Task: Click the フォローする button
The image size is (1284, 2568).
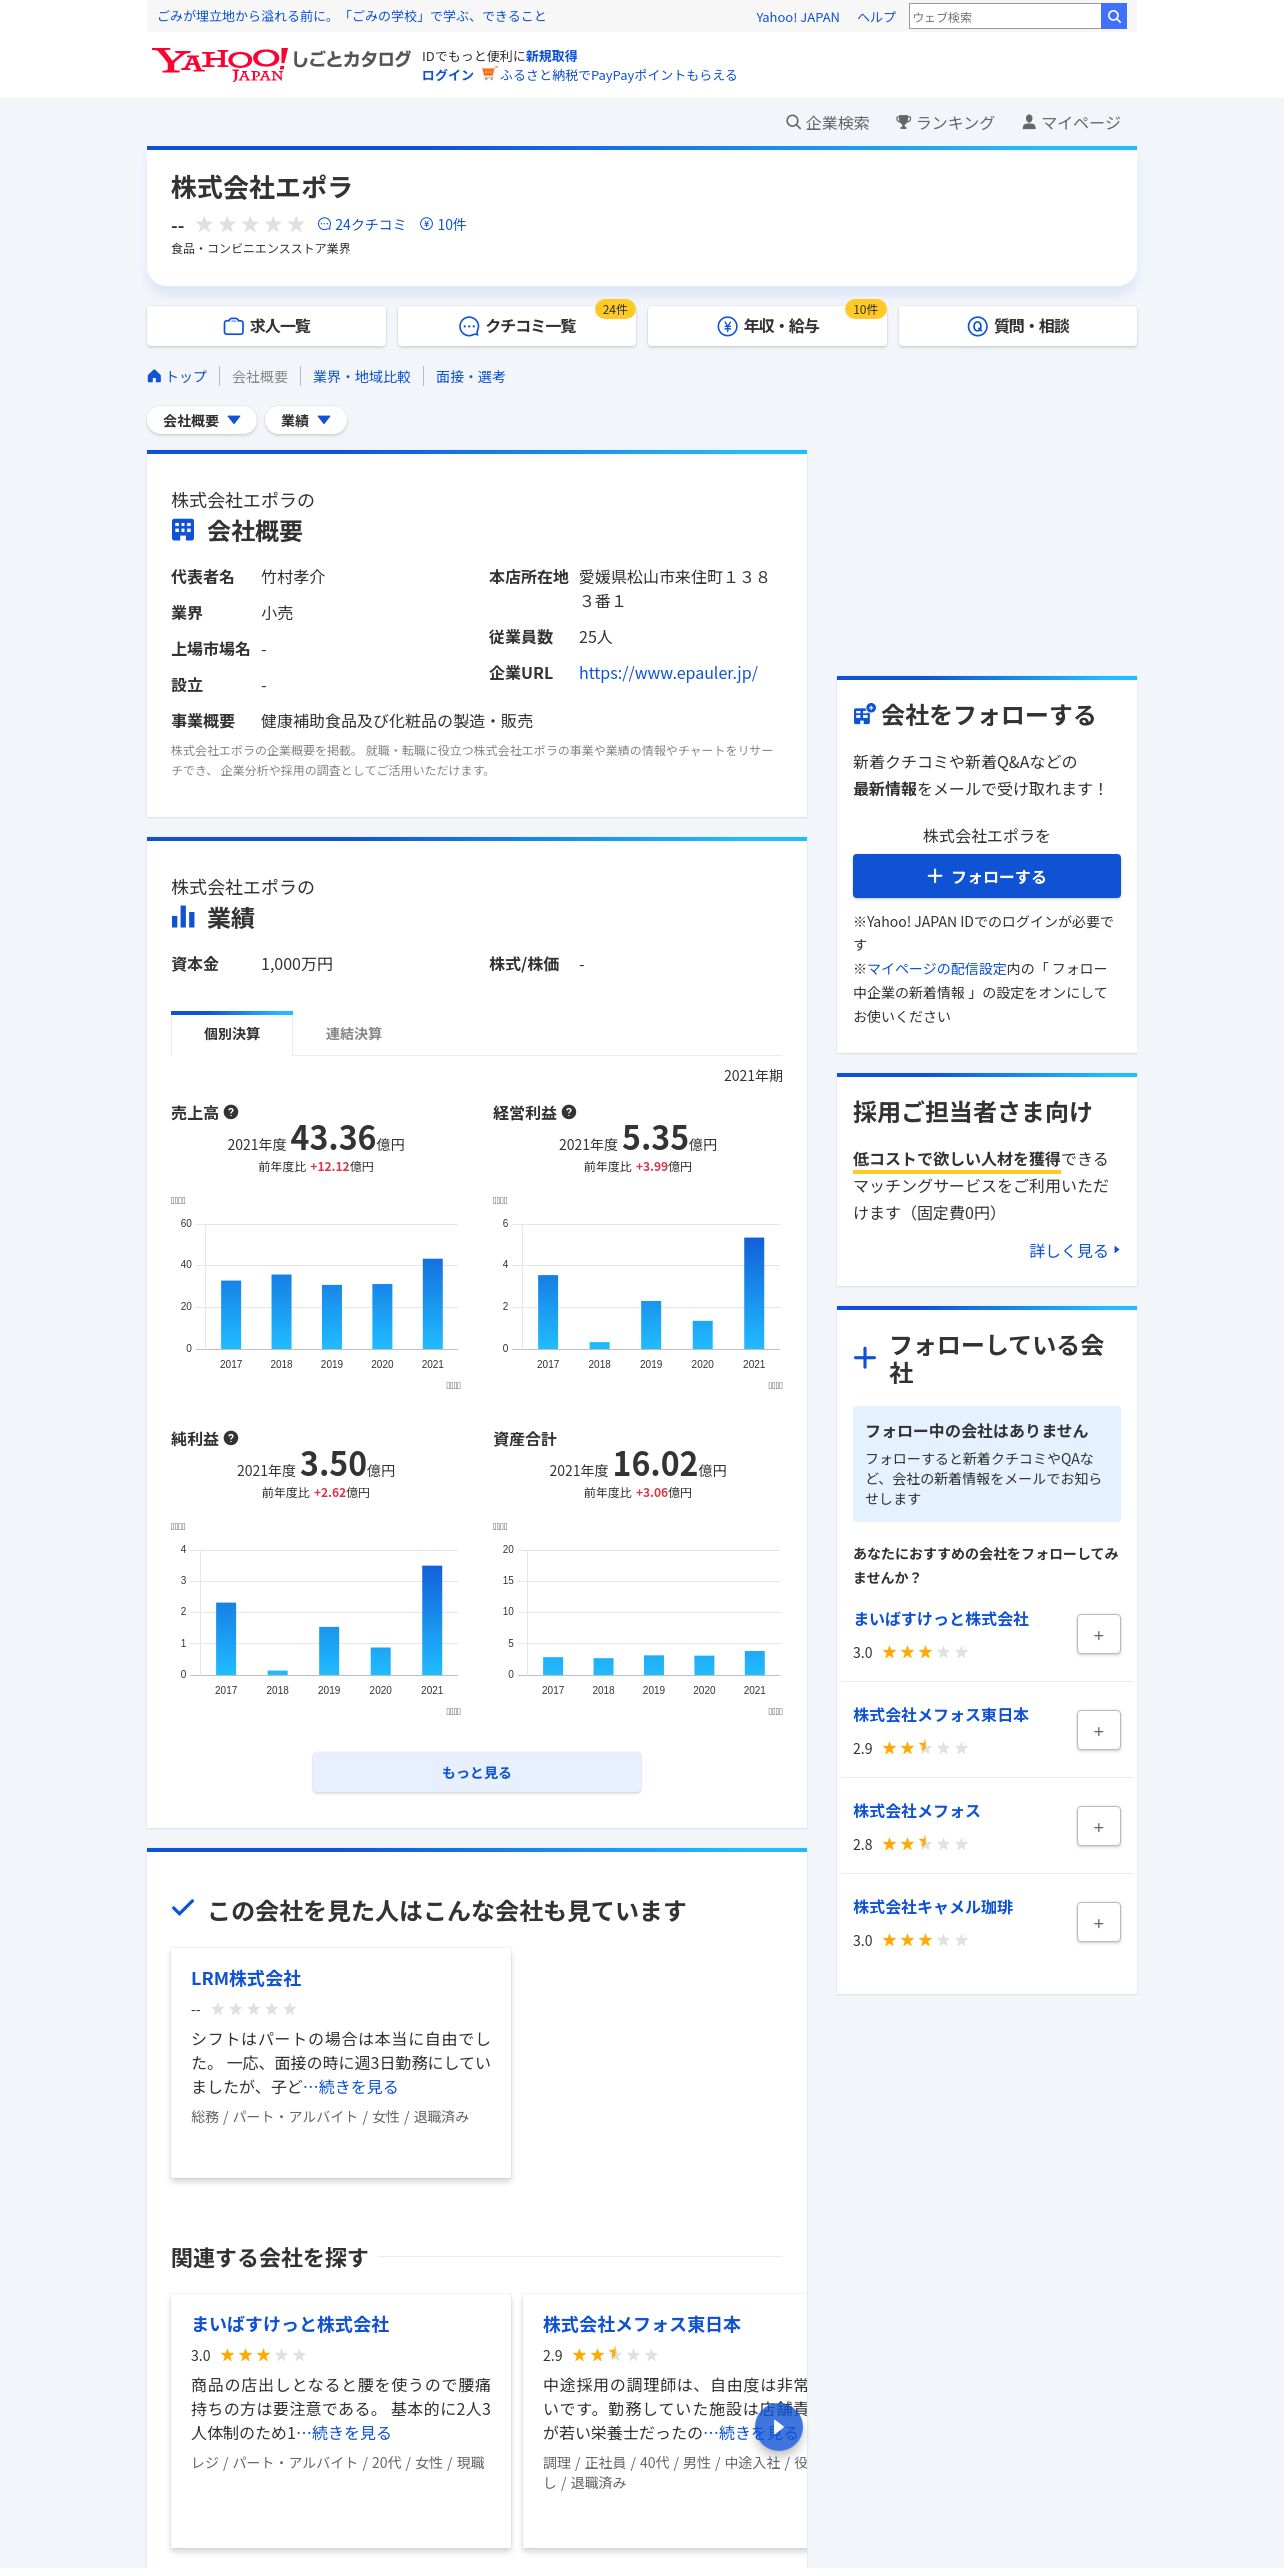Action: tap(987, 876)
